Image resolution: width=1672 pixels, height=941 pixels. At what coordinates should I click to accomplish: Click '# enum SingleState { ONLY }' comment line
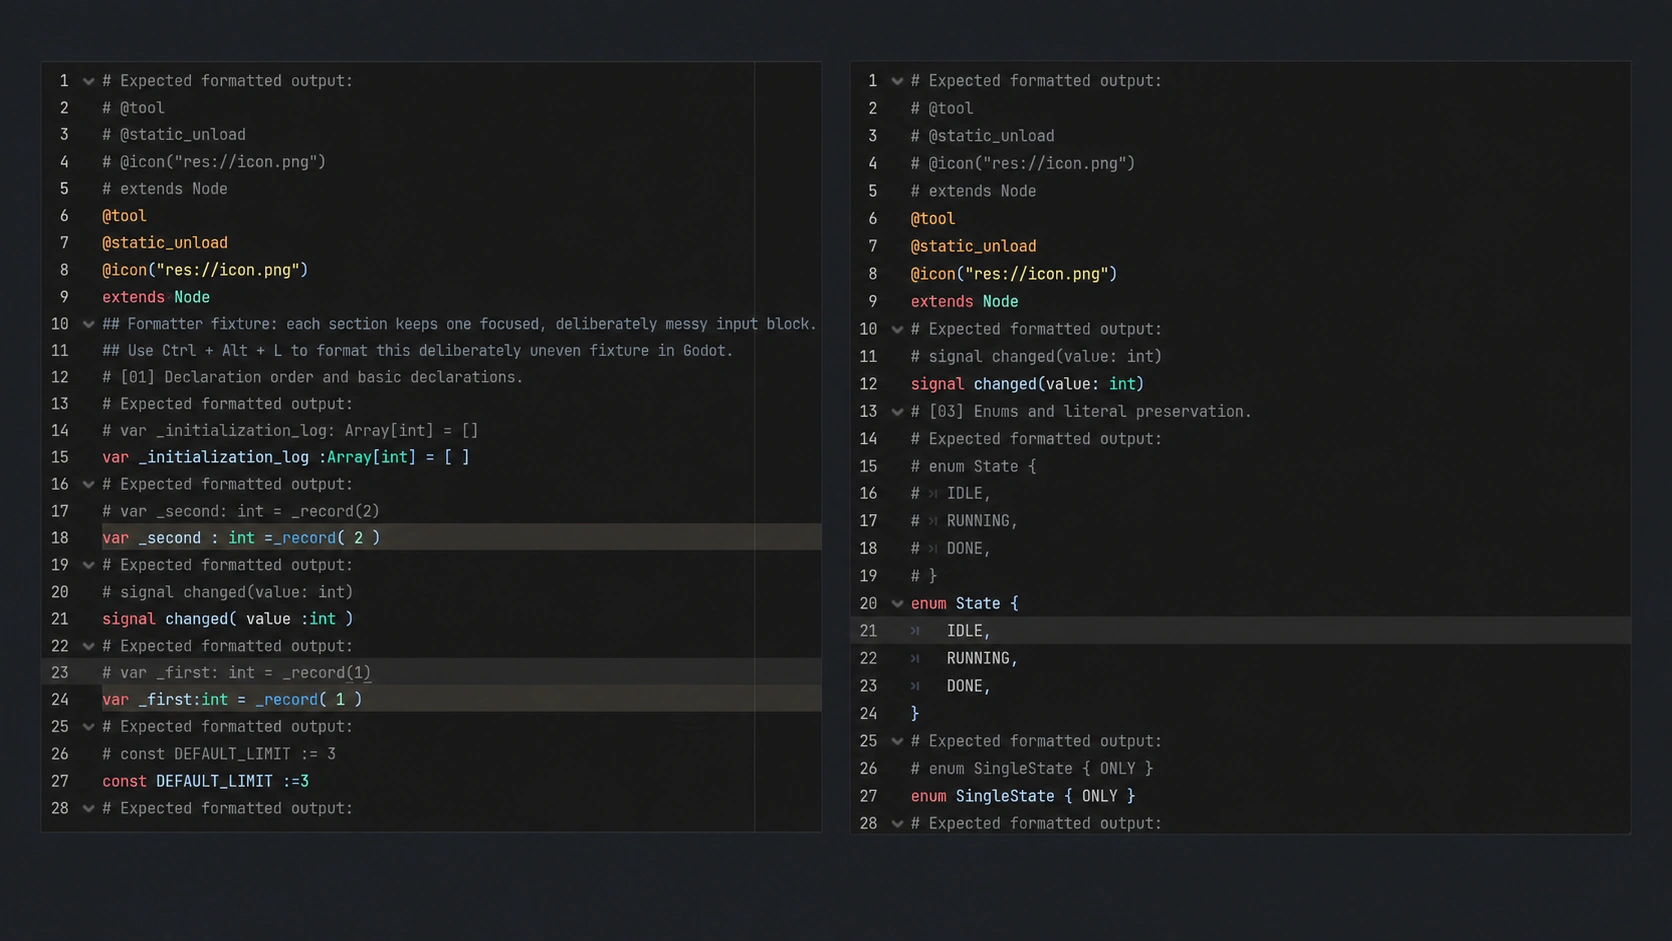click(1032, 769)
